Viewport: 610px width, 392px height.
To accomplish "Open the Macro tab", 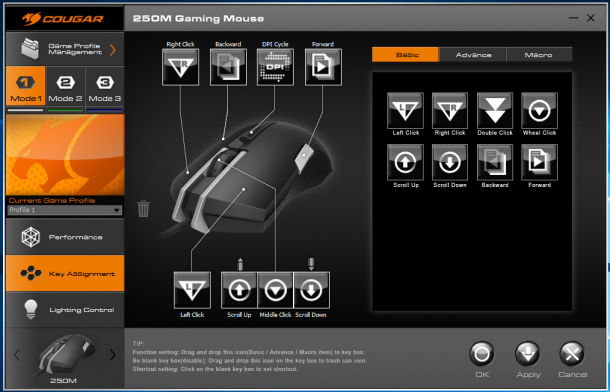I will pyautogui.click(x=539, y=55).
